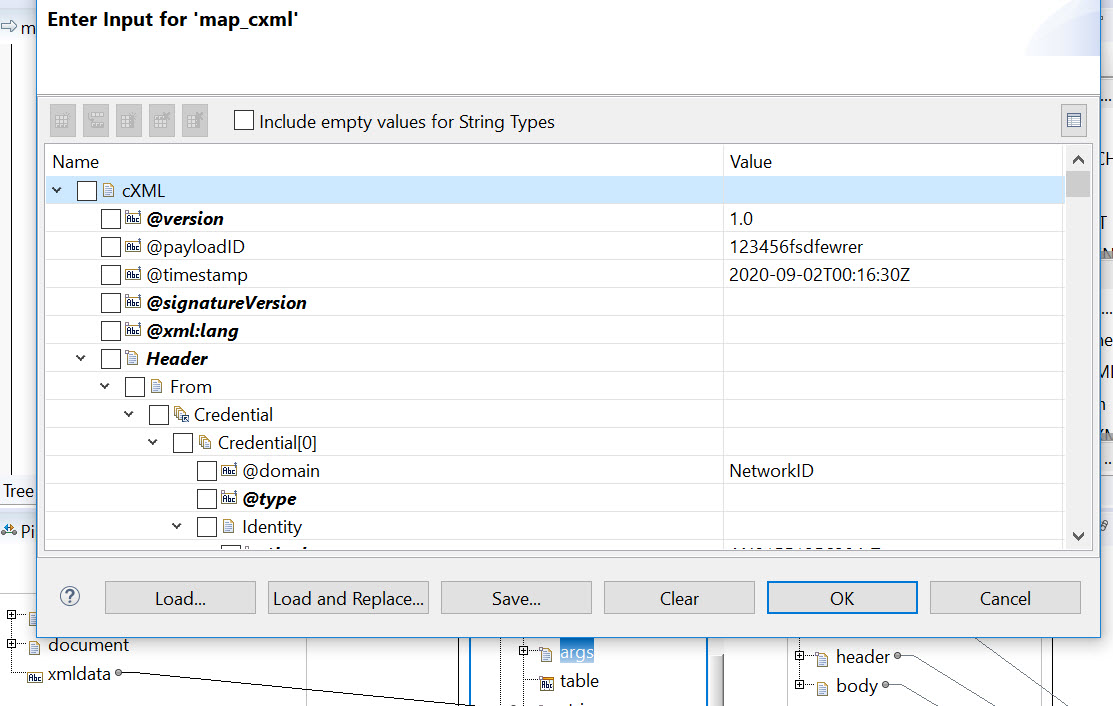Check the @timestamp checkbox

[111, 275]
